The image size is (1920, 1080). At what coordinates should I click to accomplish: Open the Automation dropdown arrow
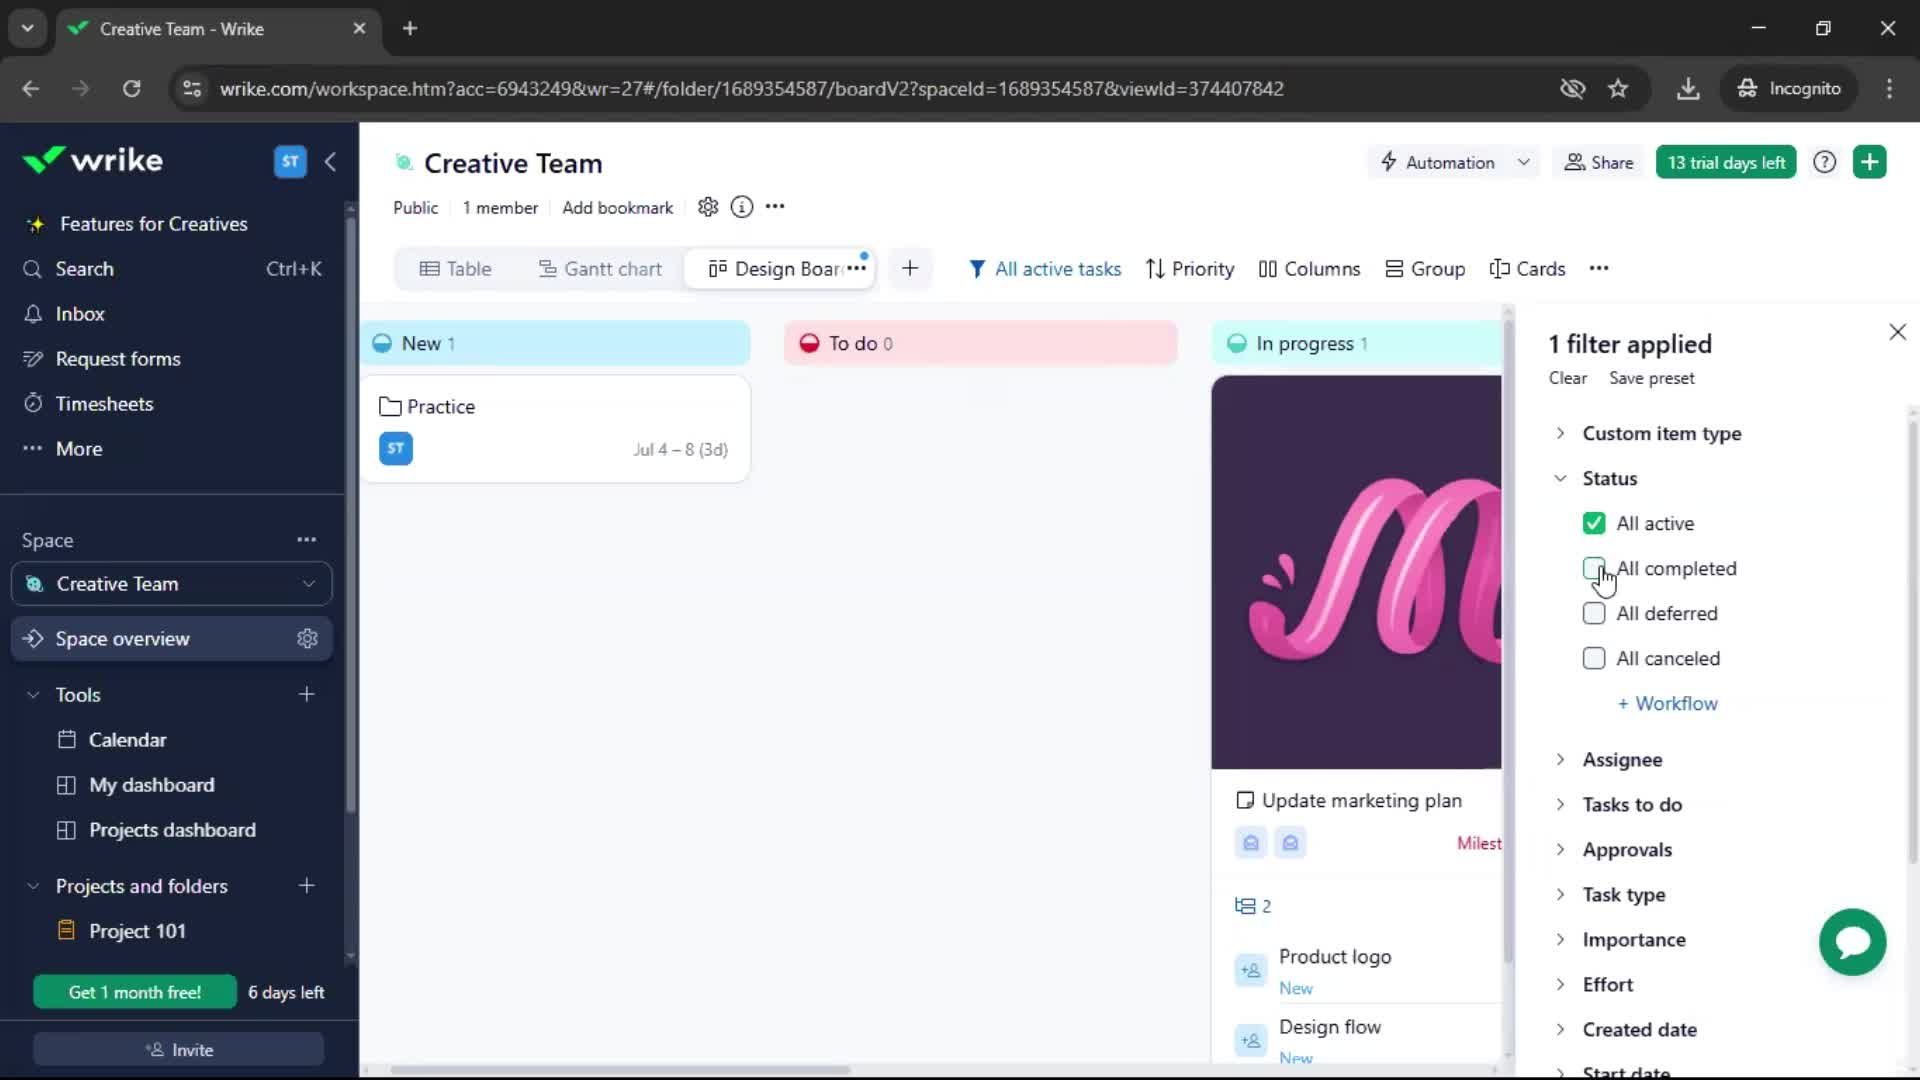click(x=1523, y=162)
